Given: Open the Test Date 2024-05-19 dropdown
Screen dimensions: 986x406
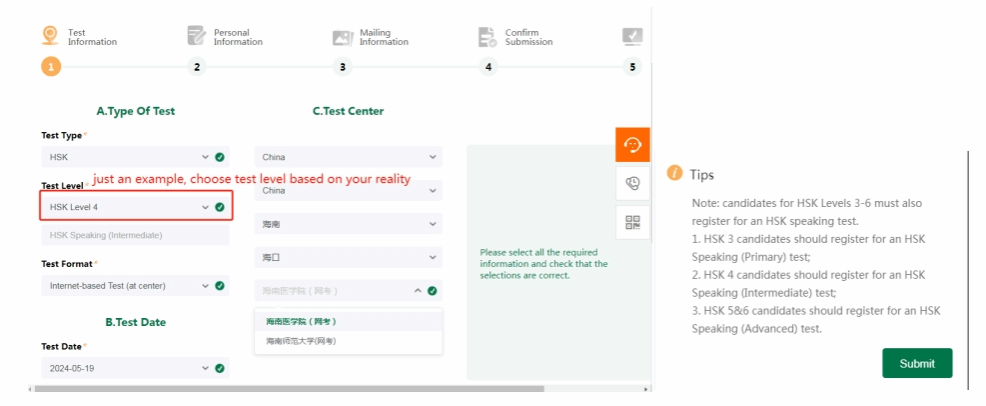Looking at the screenshot, I should point(134,368).
